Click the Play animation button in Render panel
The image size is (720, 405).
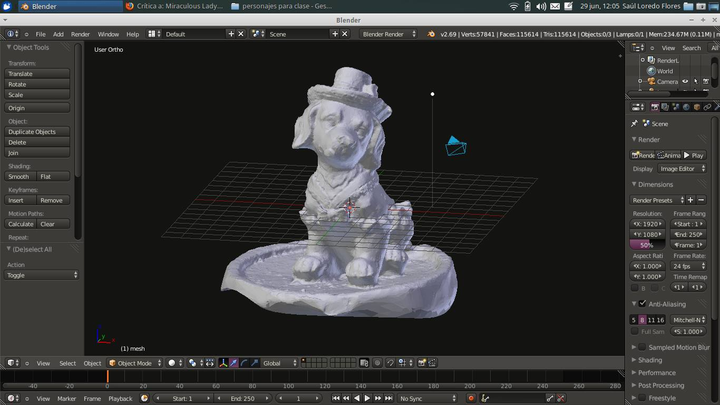coord(694,155)
